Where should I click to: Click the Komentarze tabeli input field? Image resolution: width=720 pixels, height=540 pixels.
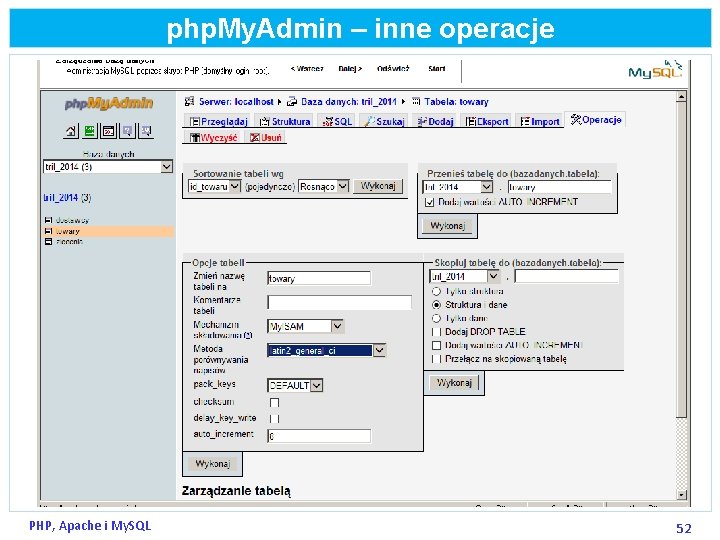[339, 302]
